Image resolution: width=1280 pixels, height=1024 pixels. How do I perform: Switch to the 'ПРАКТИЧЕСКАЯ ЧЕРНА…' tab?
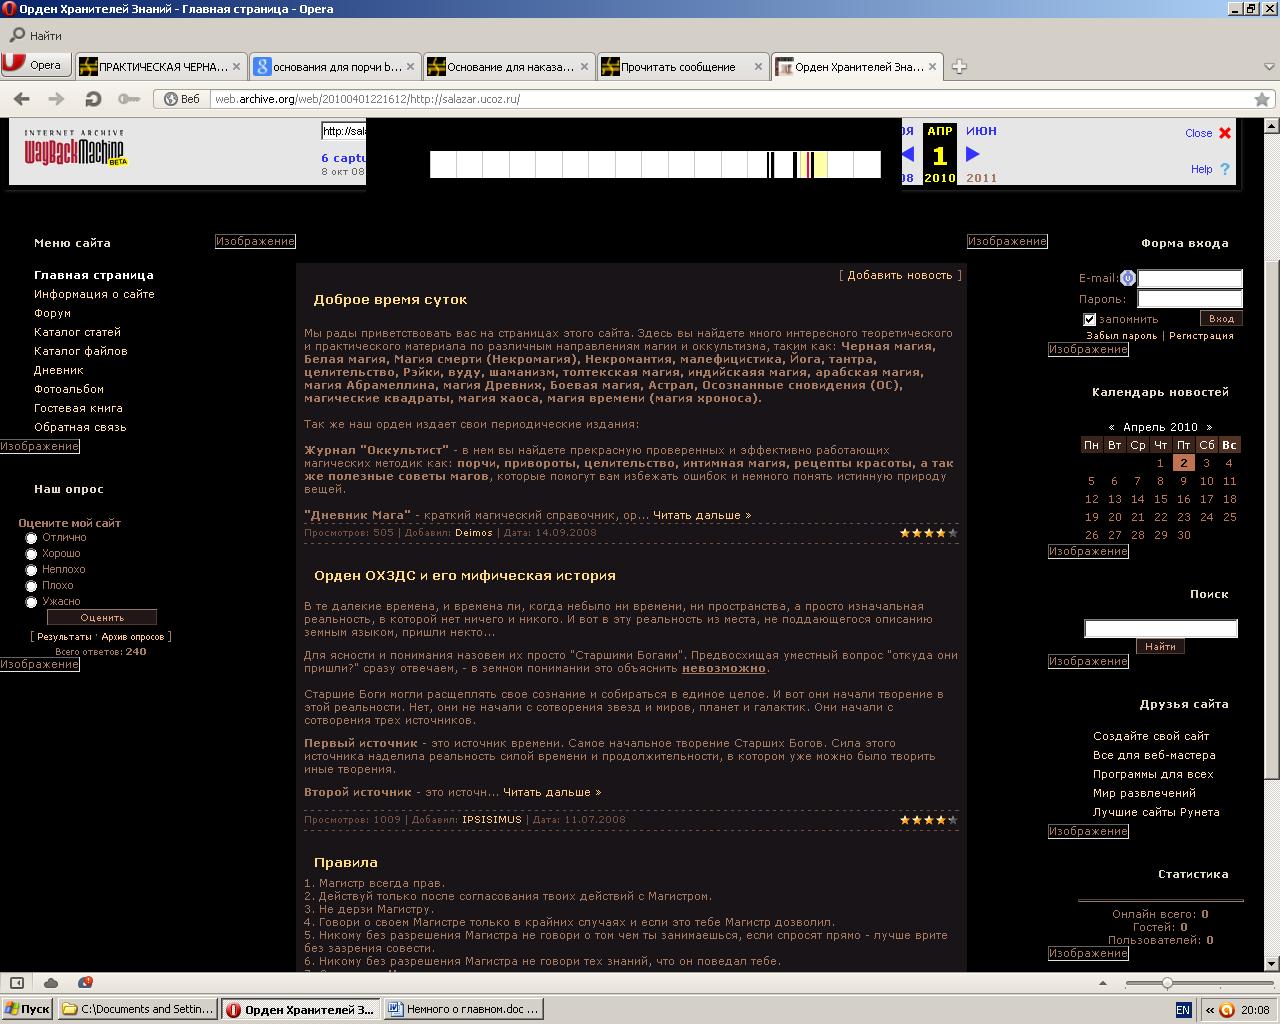(160, 67)
